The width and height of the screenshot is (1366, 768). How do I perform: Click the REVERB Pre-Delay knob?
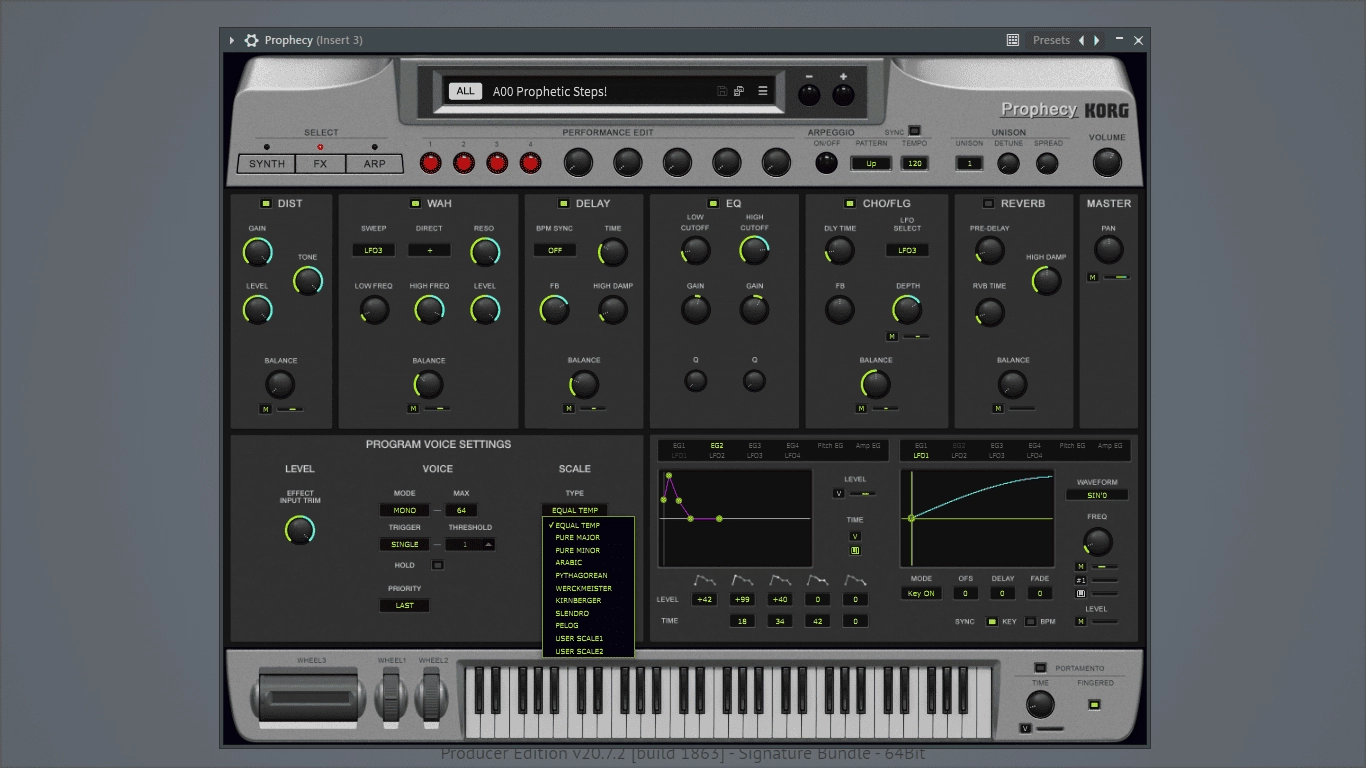989,251
